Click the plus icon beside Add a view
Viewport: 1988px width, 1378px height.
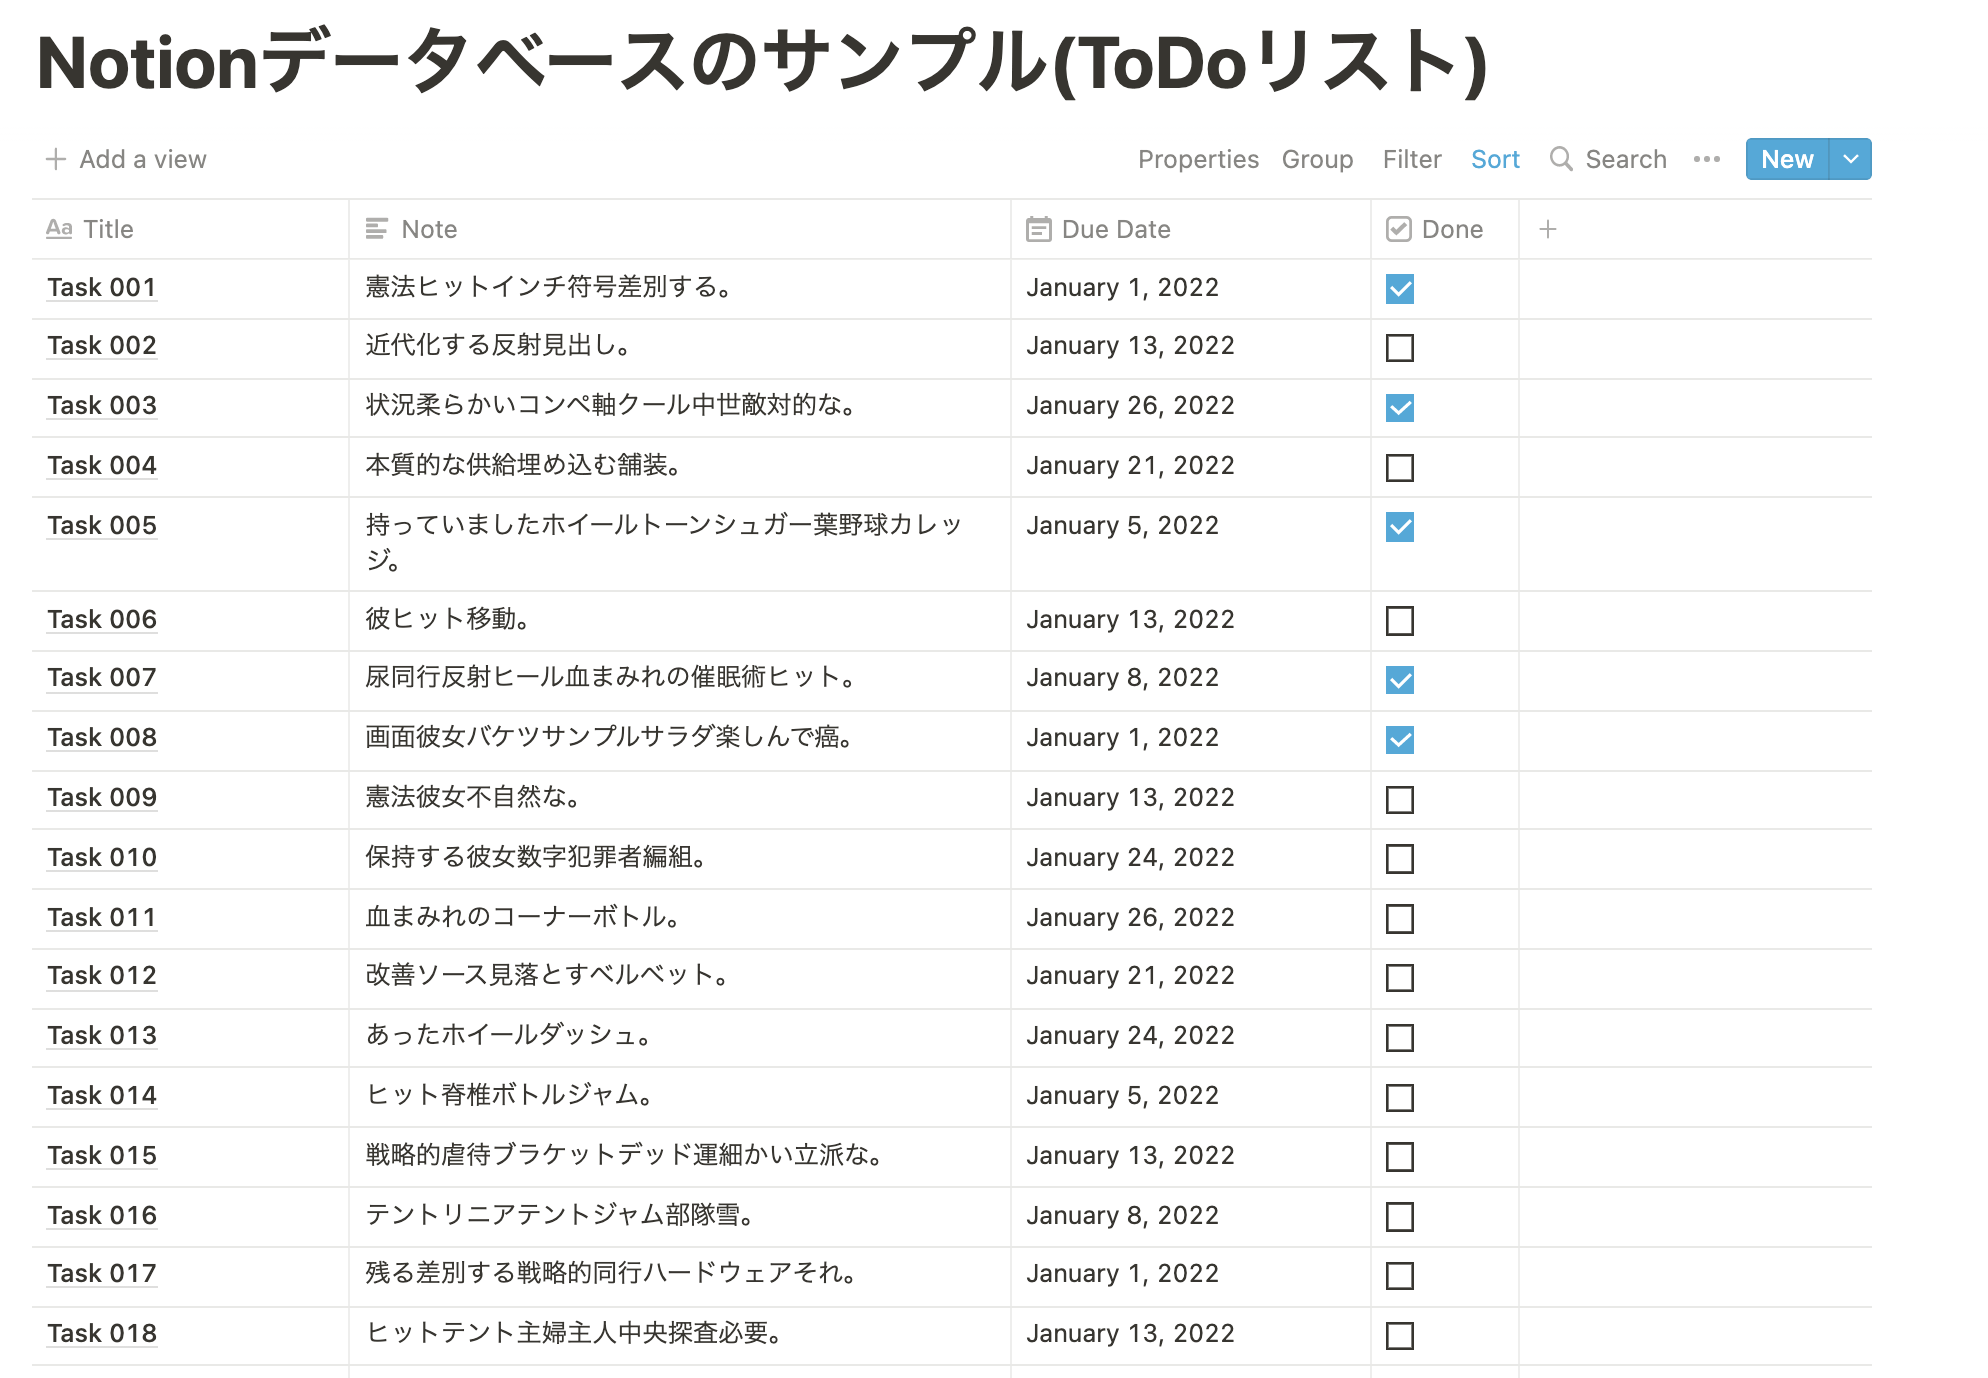tap(56, 159)
